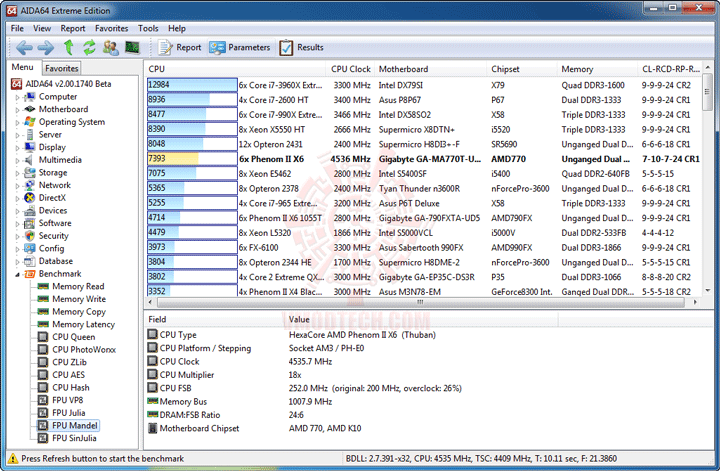Click the green up-level arrow icon

(68, 47)
